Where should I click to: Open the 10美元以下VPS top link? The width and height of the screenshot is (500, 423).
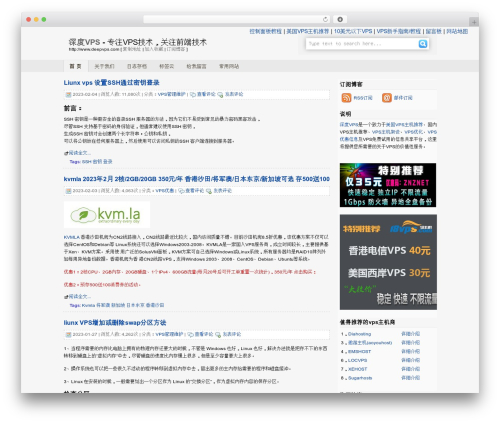coord(353,31)
